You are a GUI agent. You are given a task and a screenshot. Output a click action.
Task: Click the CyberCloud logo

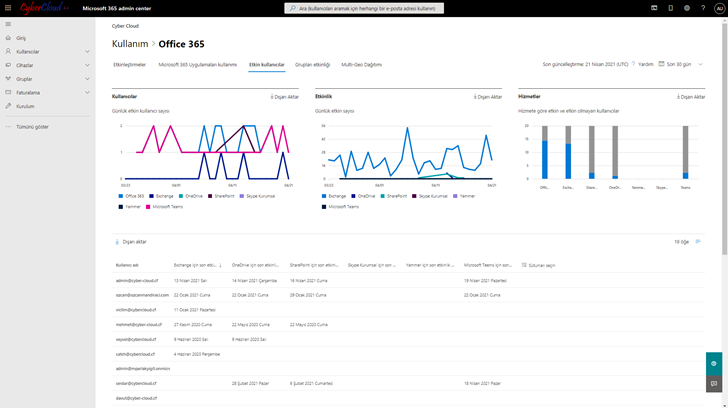tap(44, 8)
